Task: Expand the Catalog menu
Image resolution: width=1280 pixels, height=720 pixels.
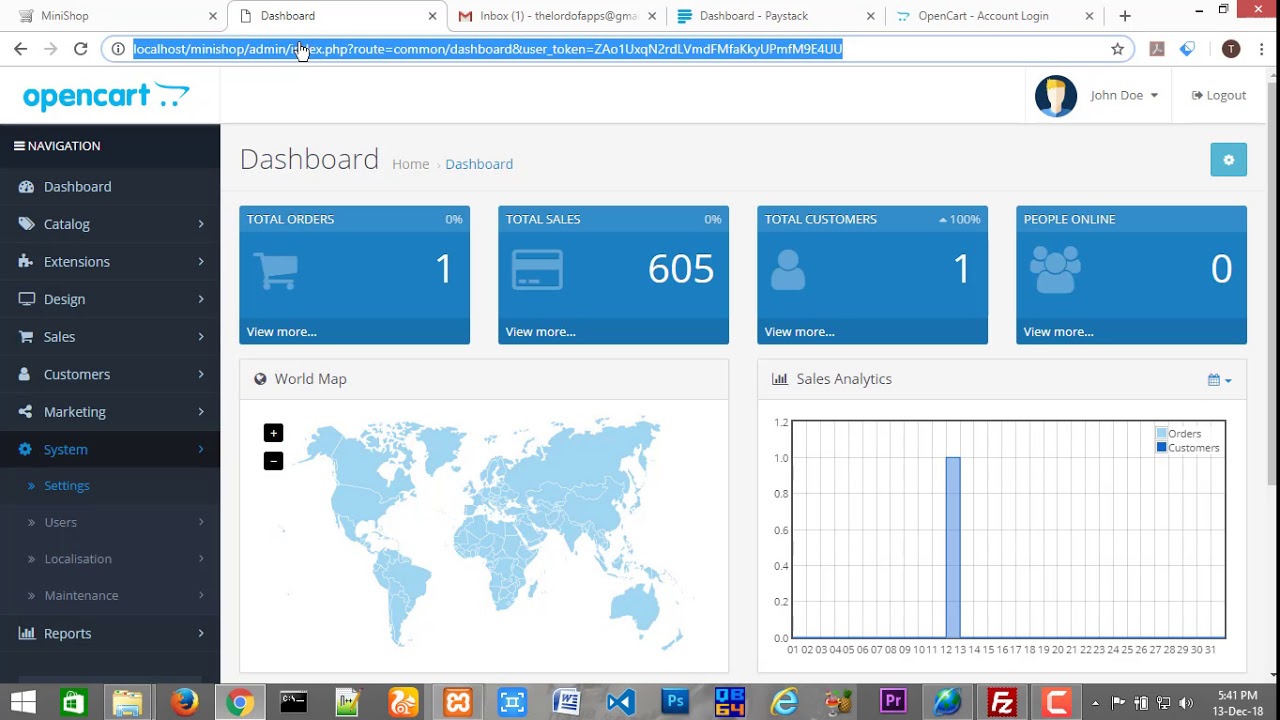Action: 201,224
